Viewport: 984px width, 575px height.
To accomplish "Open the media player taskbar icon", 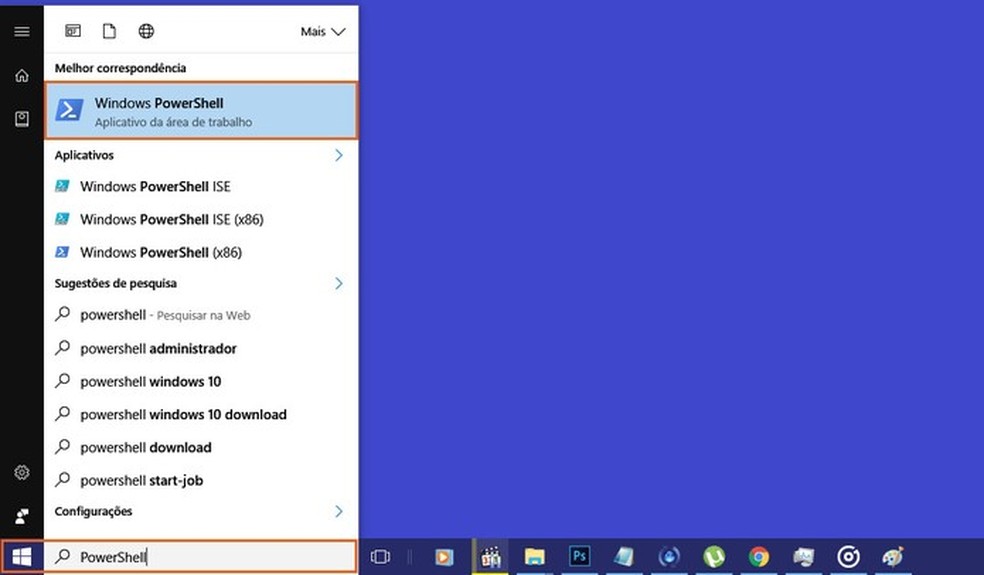I will [444, 557].
